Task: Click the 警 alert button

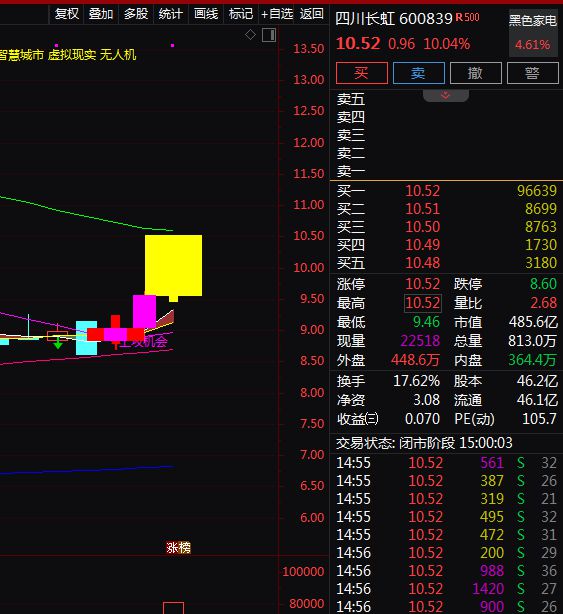Action: 532,73
